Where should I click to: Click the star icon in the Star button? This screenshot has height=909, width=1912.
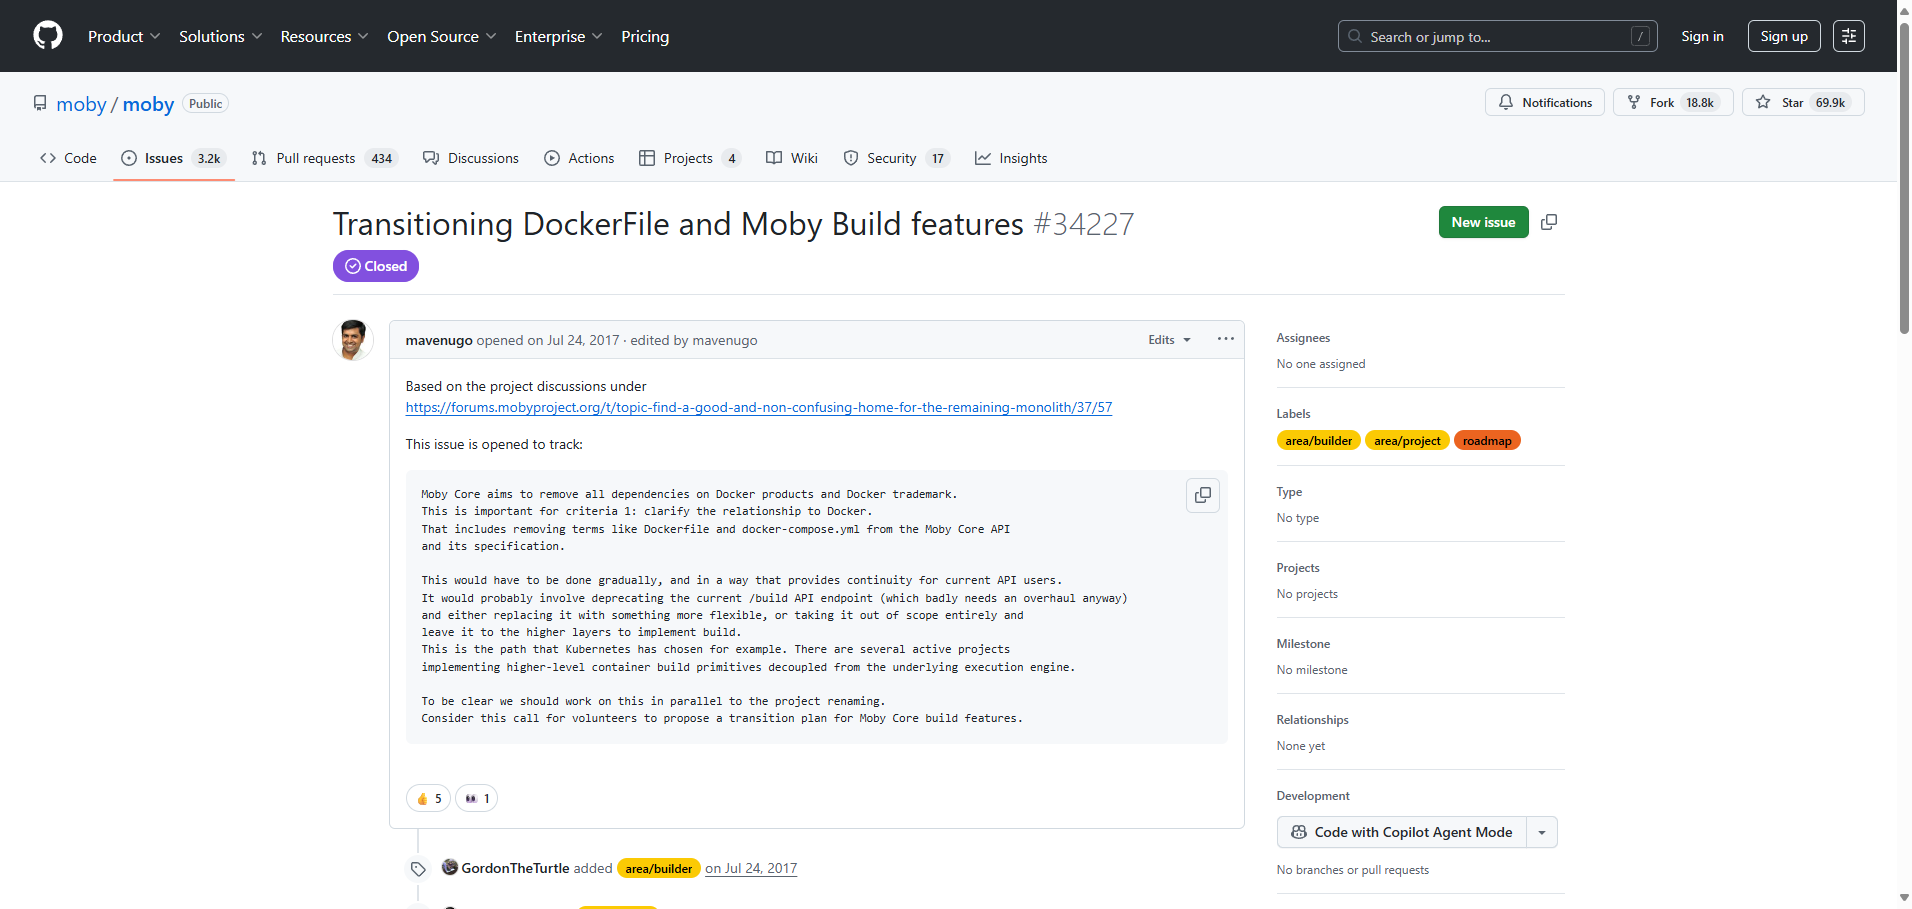coord(1763,102)
